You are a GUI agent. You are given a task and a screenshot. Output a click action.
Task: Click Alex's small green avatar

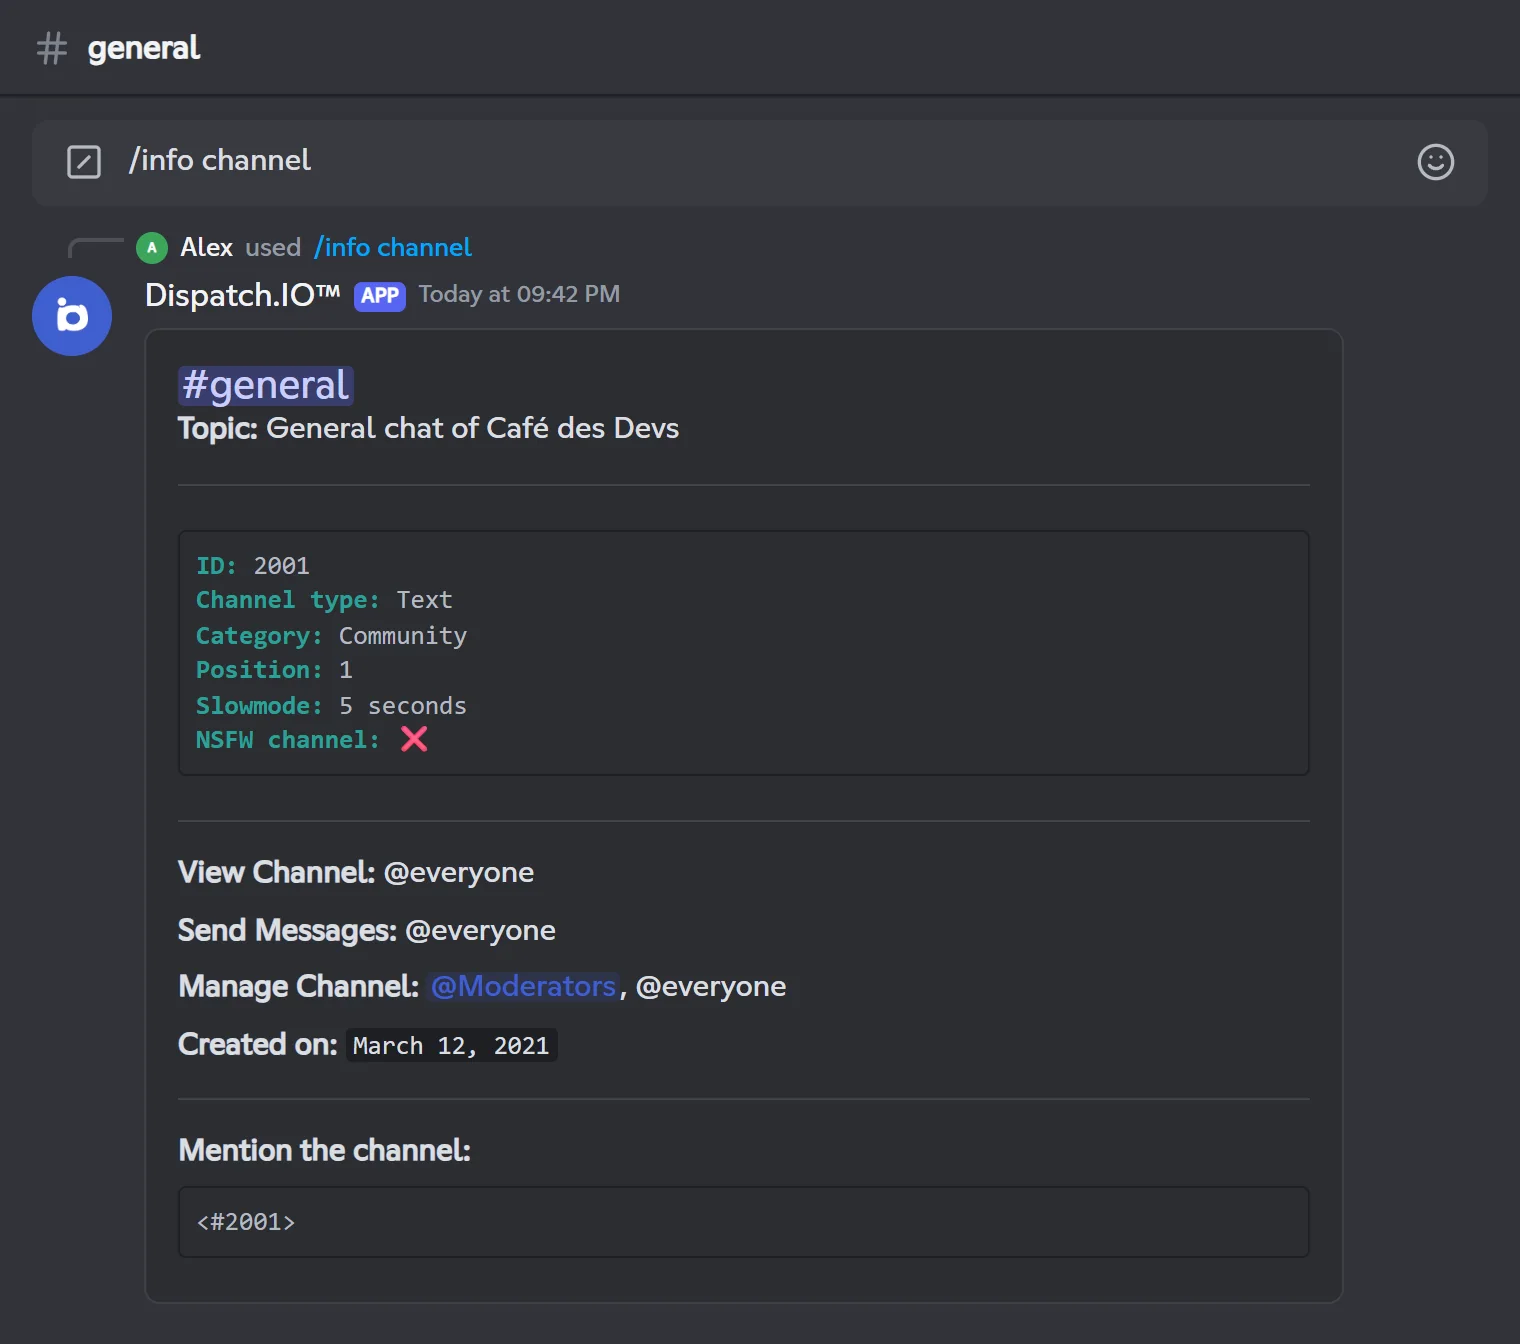(152, 248)
